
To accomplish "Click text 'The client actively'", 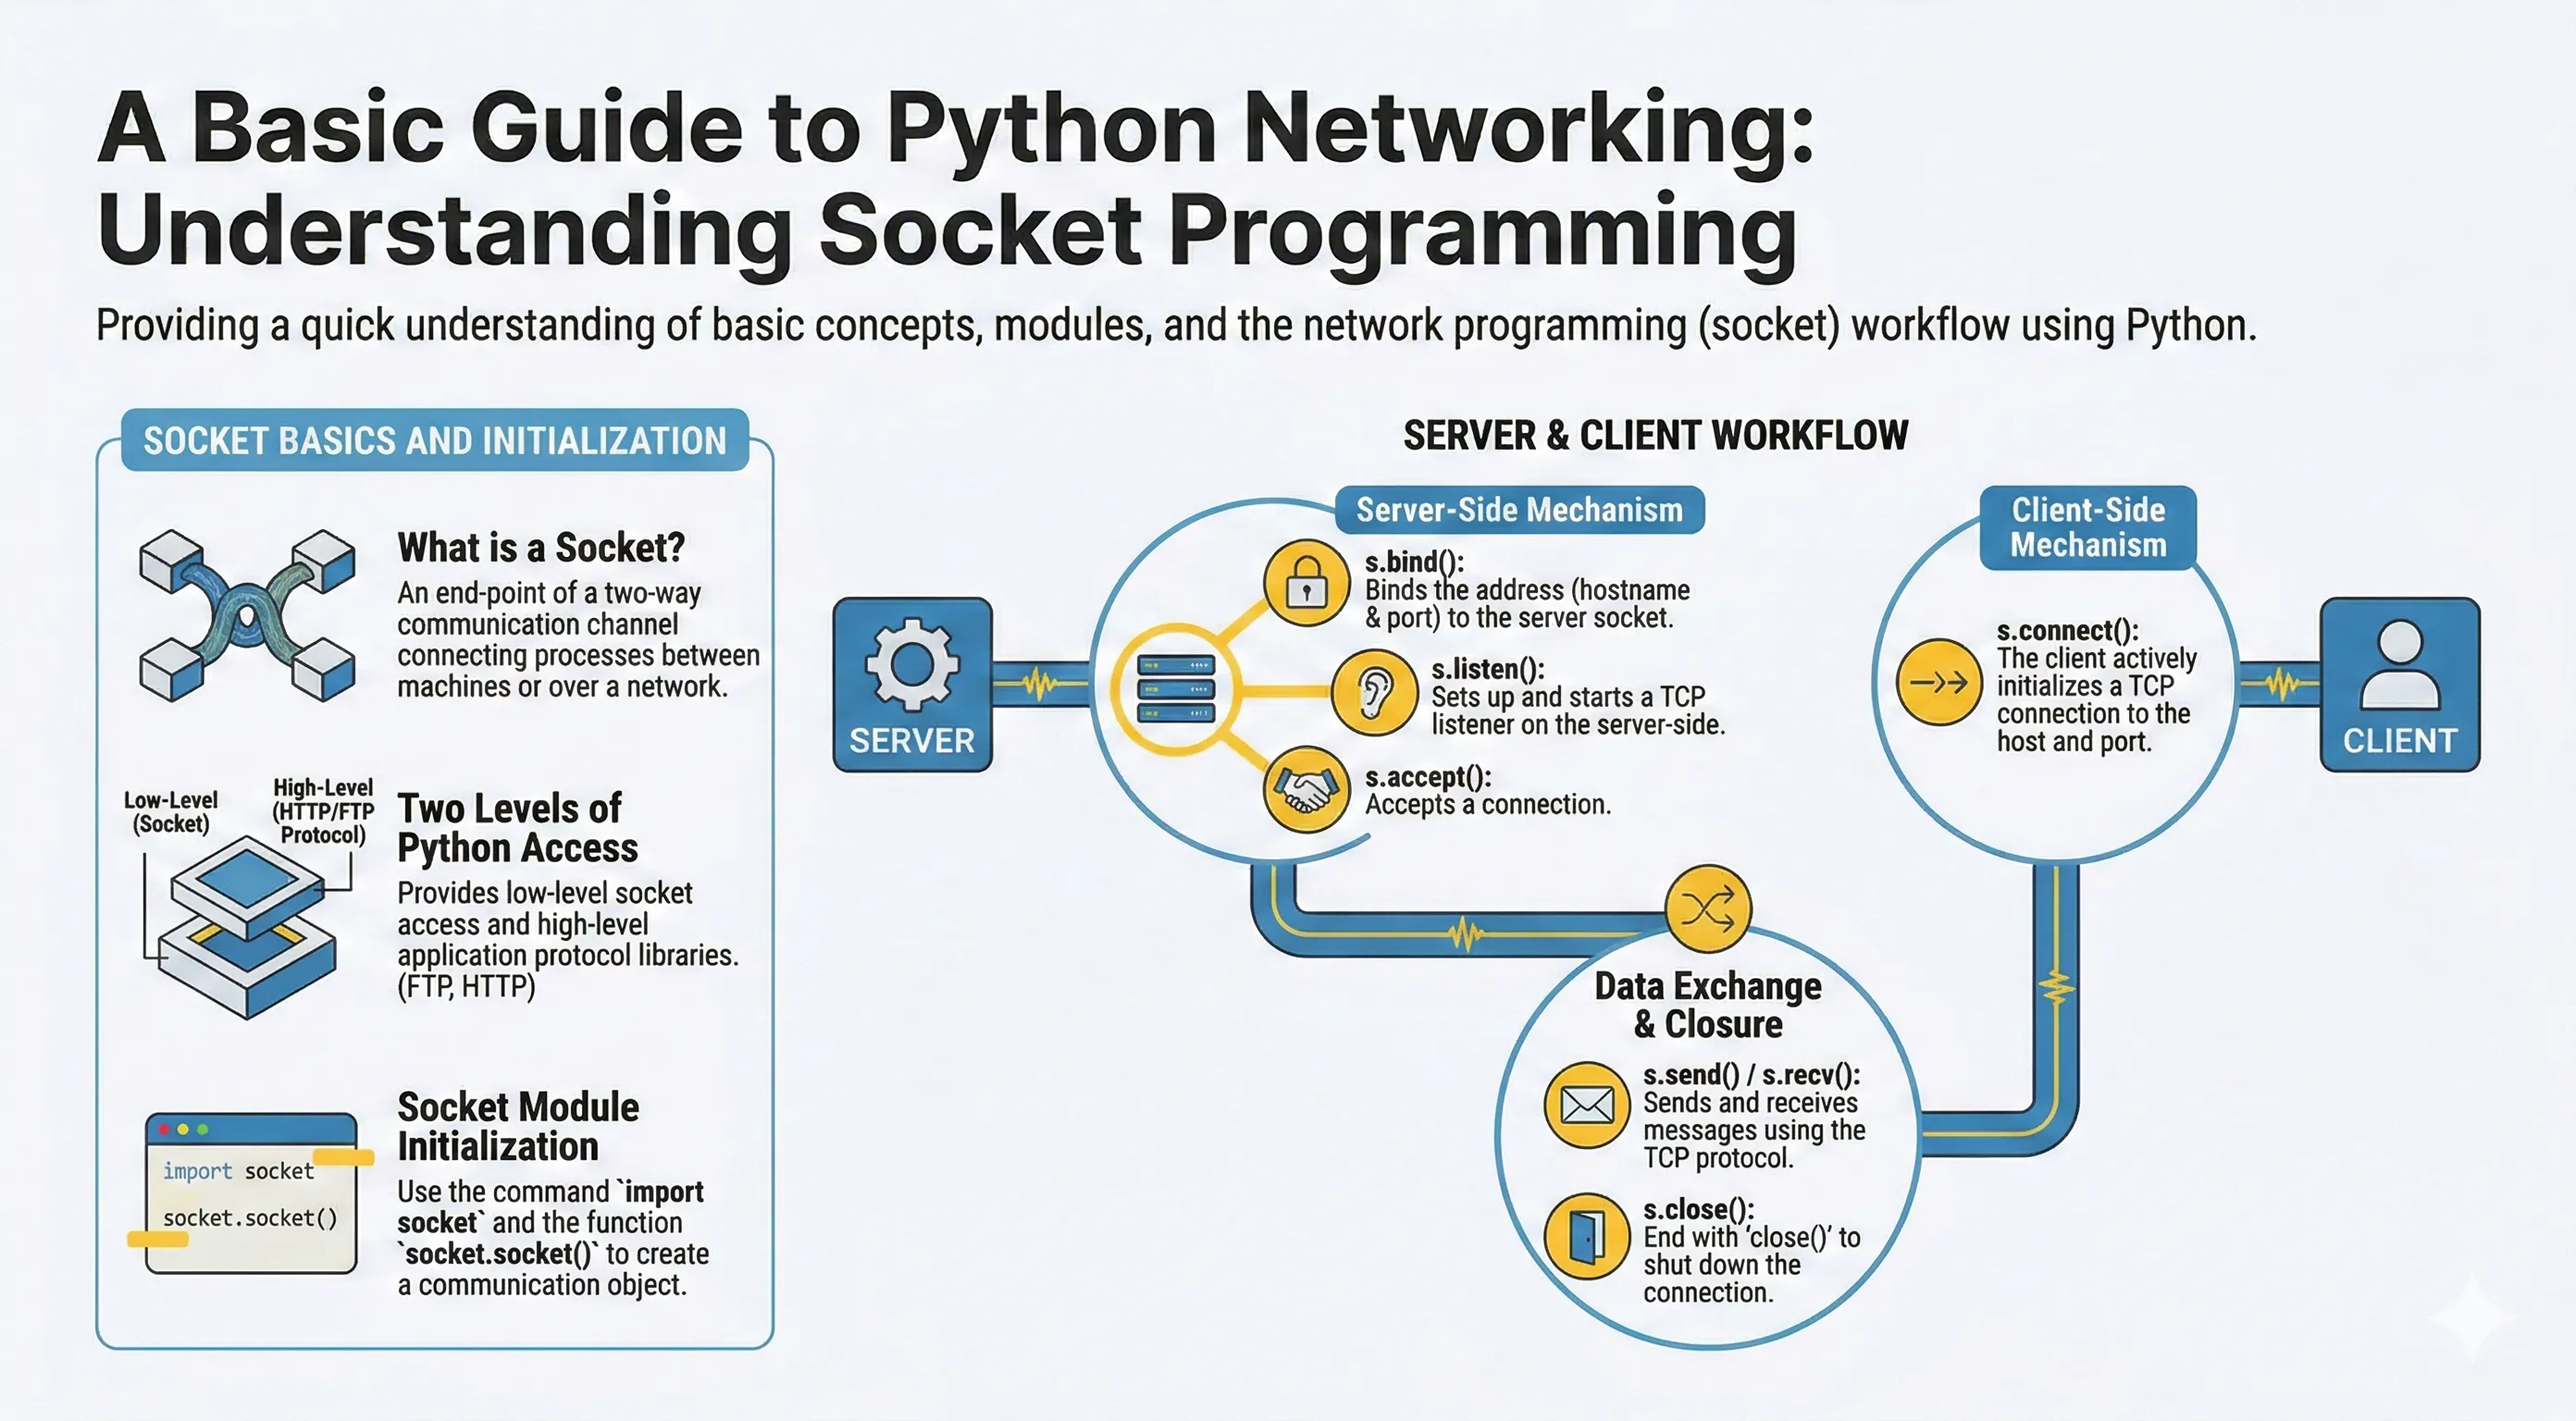I will 2097,659.
